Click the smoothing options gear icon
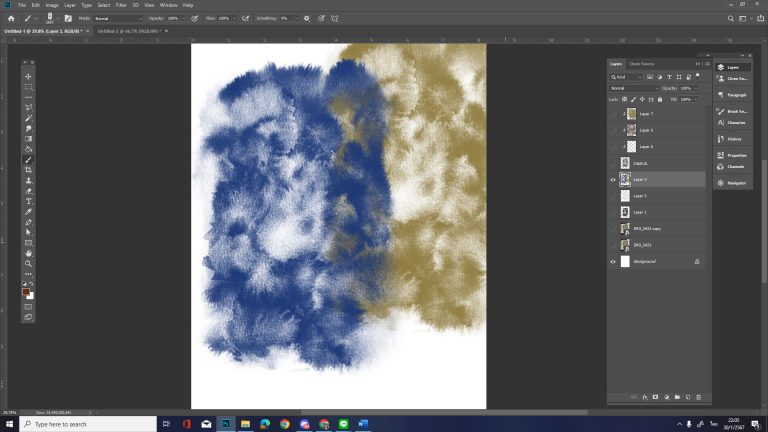Viewport: 768px width, 432px height. 305,18
